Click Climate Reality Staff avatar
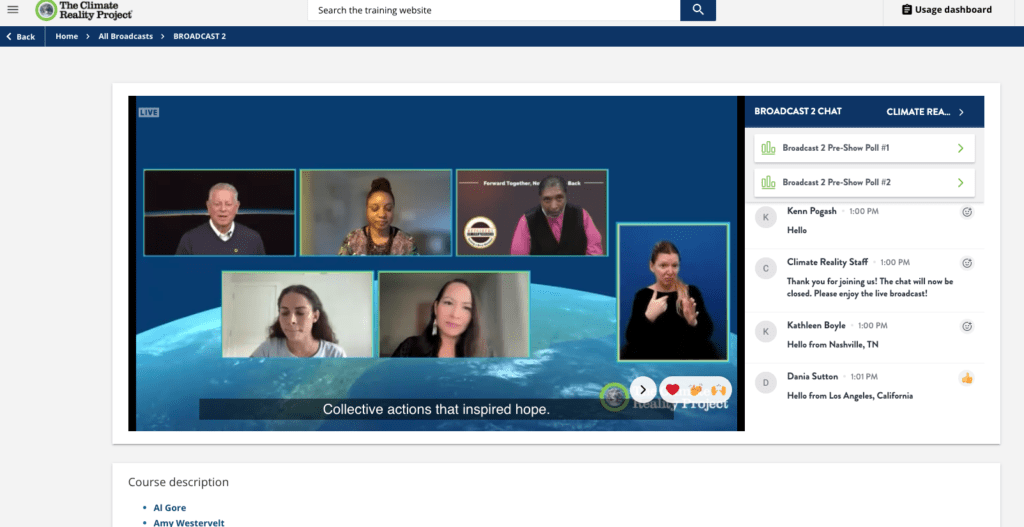Viewport: 1024px width, 527px height. coord(765,268)
